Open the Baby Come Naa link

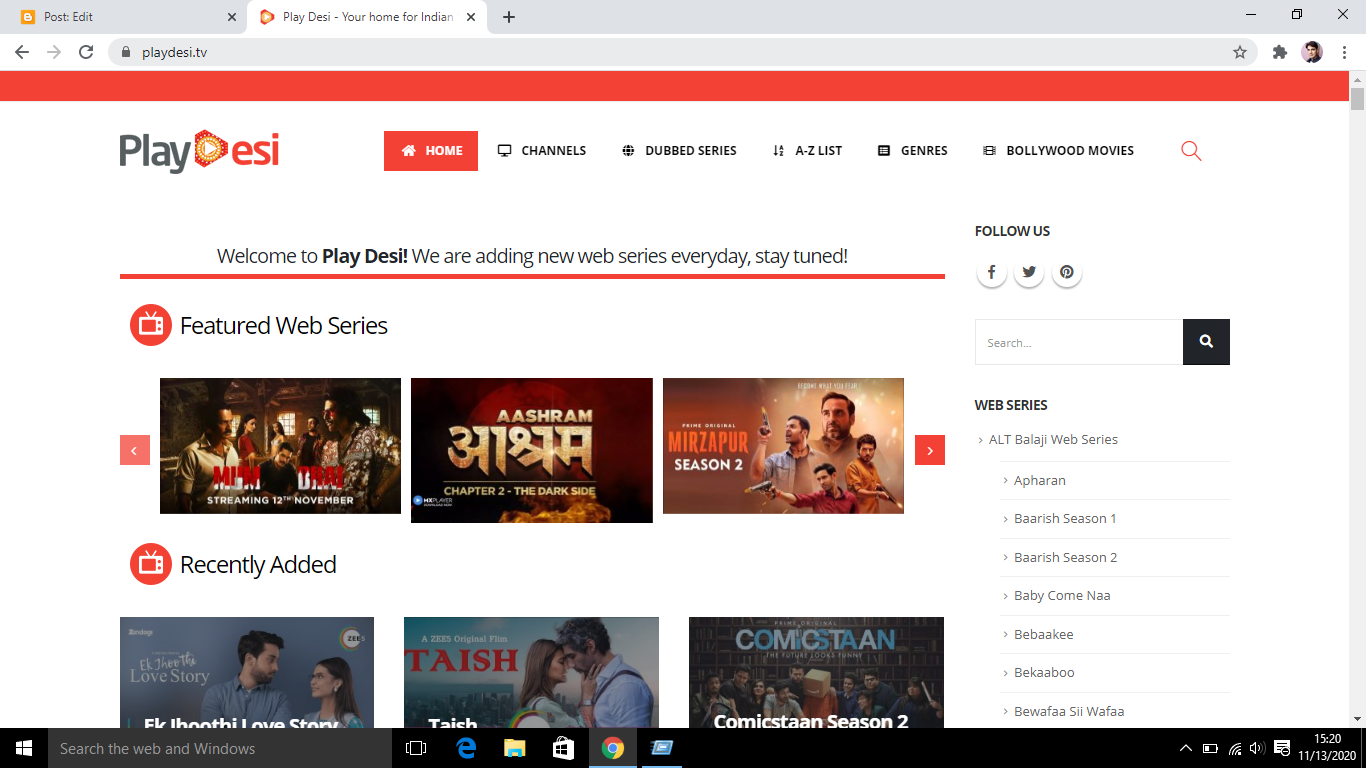1062,596
